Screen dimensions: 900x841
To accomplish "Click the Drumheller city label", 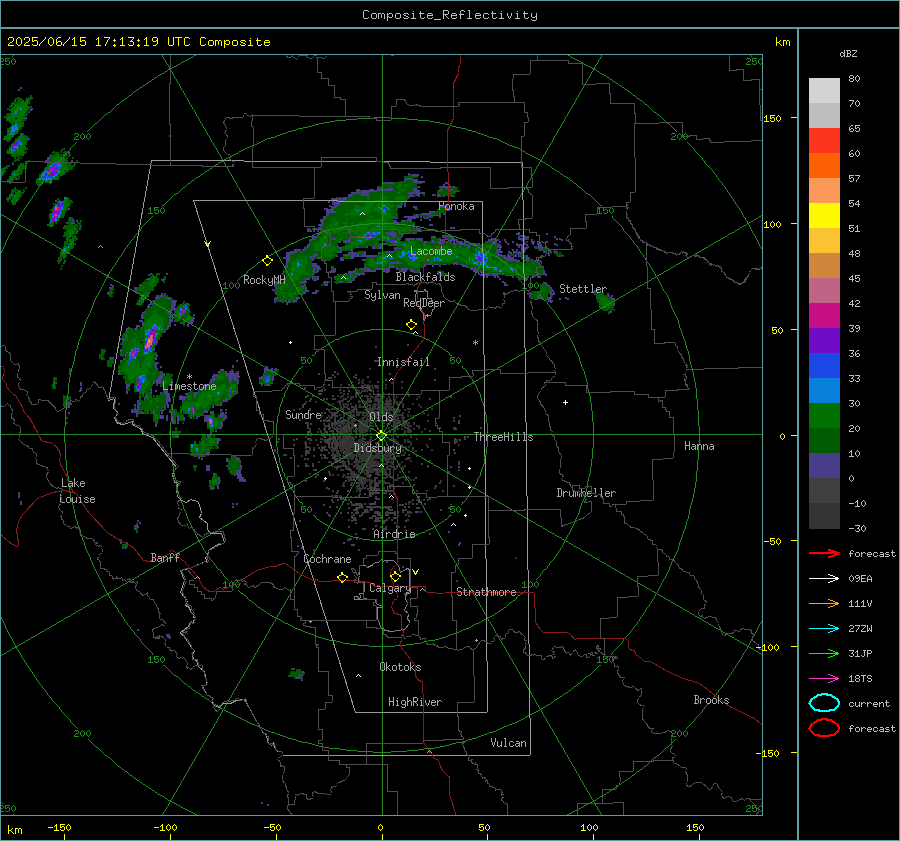I will [x=586, y=493].
